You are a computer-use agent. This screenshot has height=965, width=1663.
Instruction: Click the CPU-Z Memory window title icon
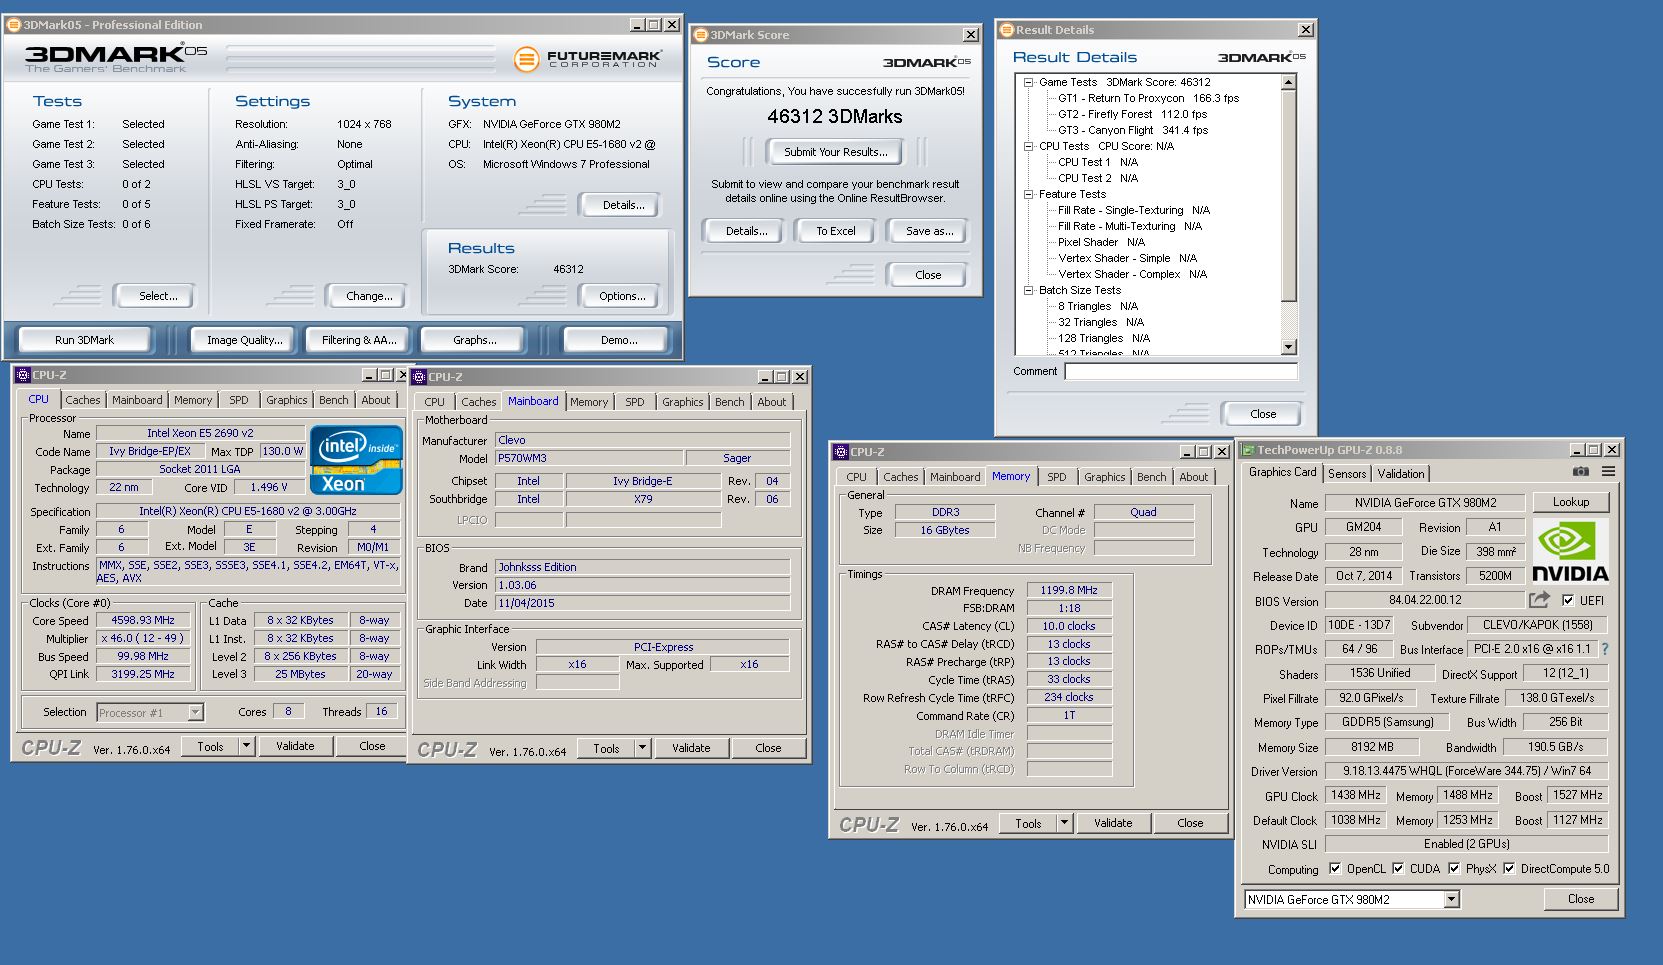pyautogui.click(x=842, y=452)
